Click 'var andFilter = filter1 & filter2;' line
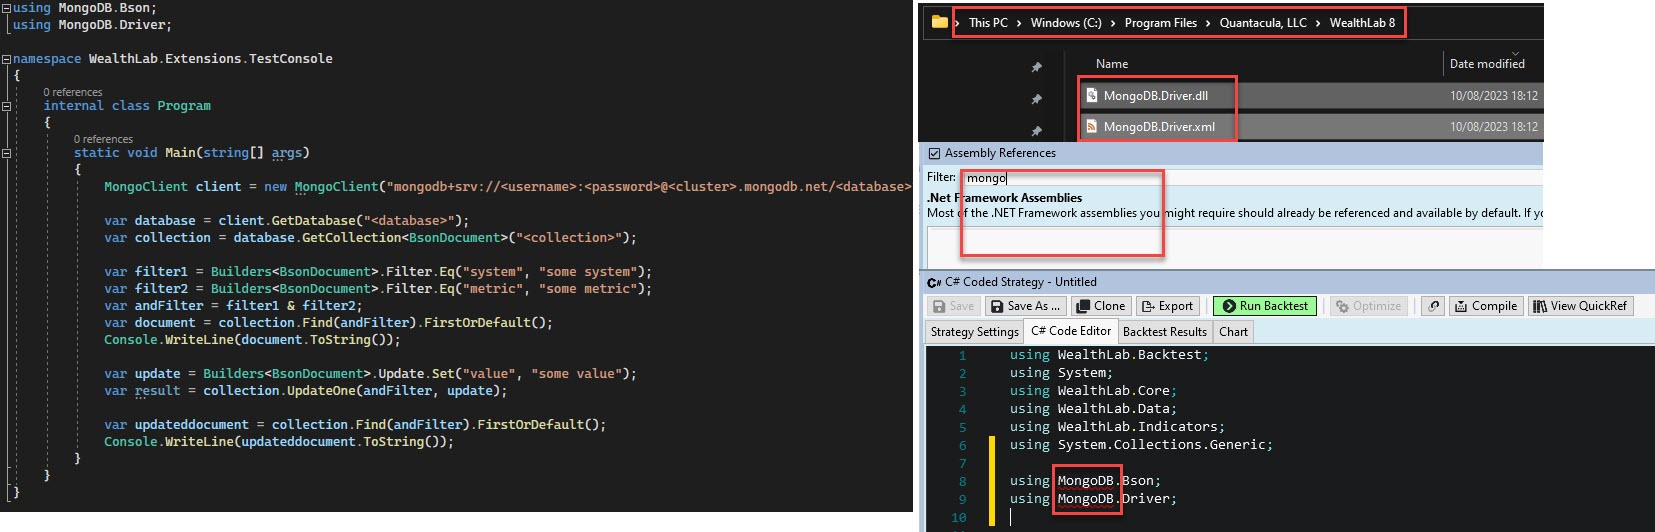The image size is (1655, 532). coord(233,306)
